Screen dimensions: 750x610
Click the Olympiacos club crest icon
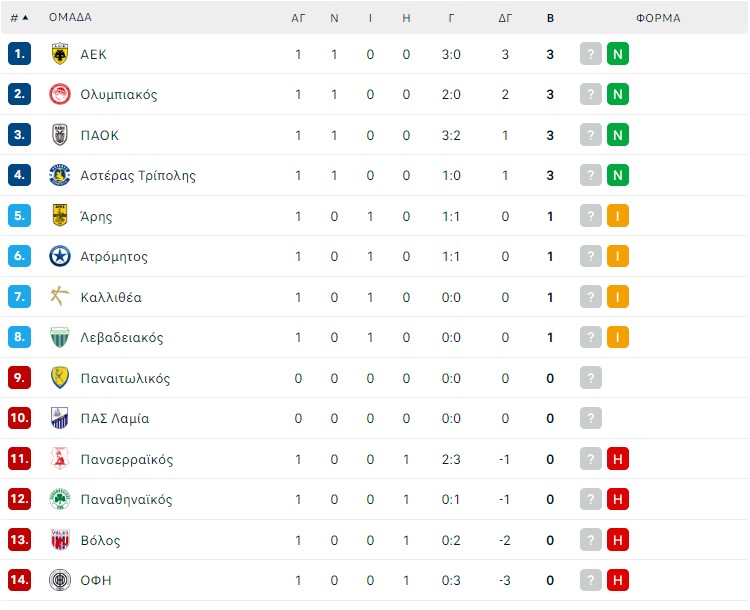pos(60,95)
